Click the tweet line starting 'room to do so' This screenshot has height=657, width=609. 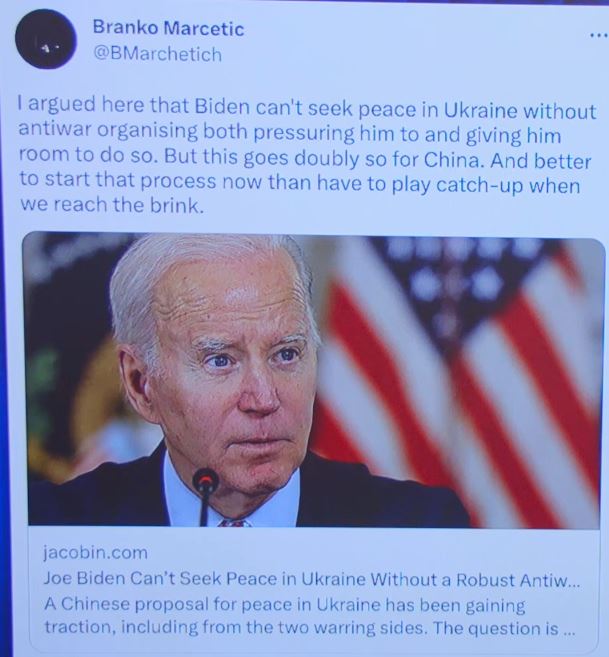pyautogui.click(x=305, y=158)
